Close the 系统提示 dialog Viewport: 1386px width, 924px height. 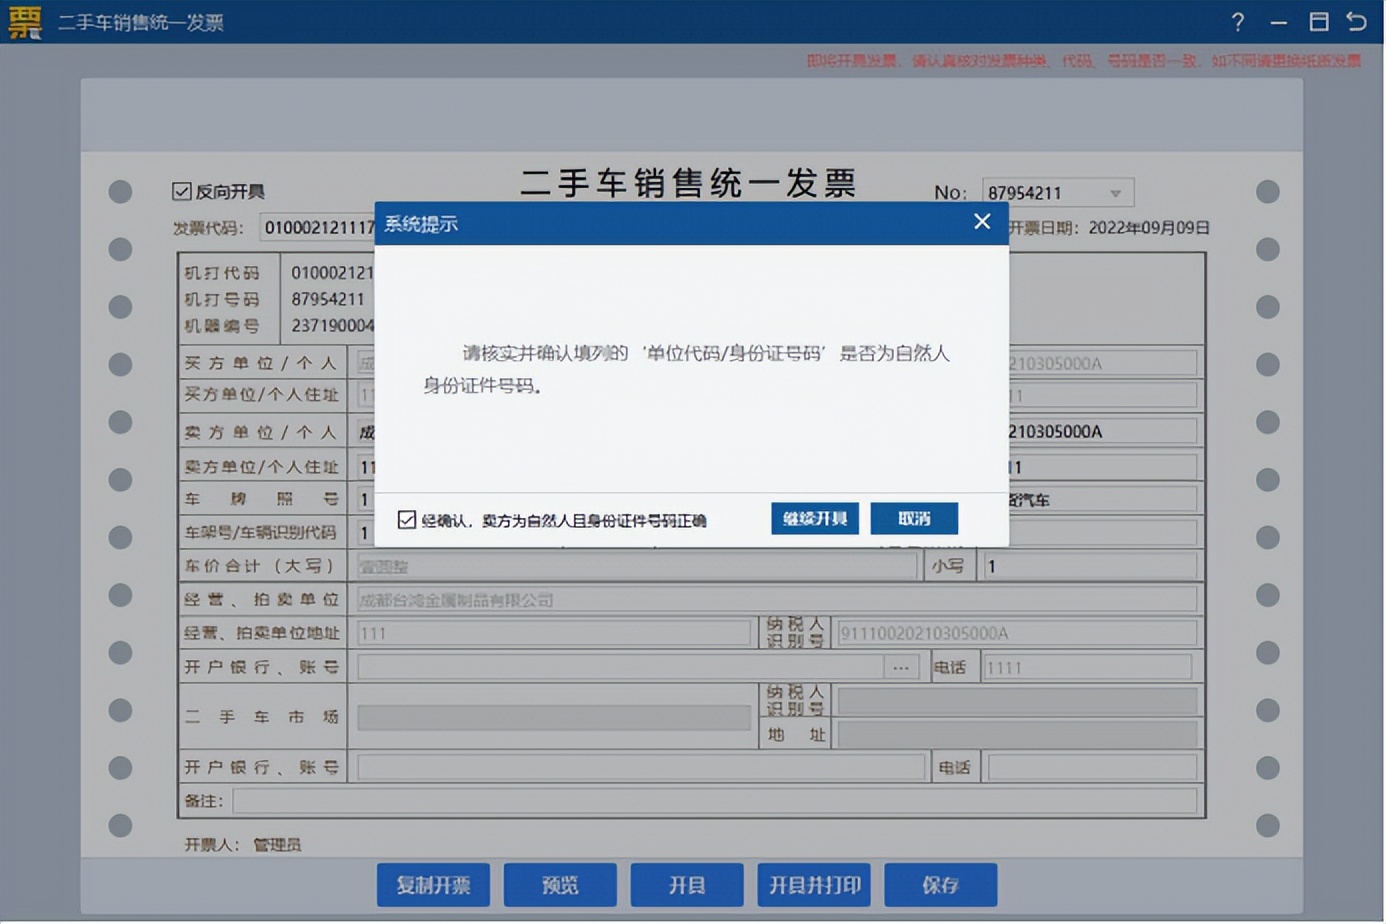[x=981, y=222]
